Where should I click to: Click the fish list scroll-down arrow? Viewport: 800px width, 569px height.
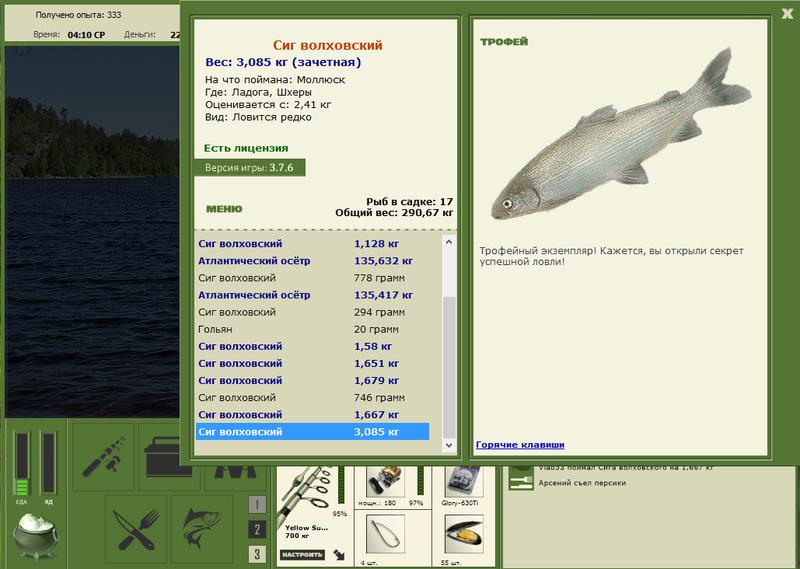pyautogui.click(x=449, y=445)
